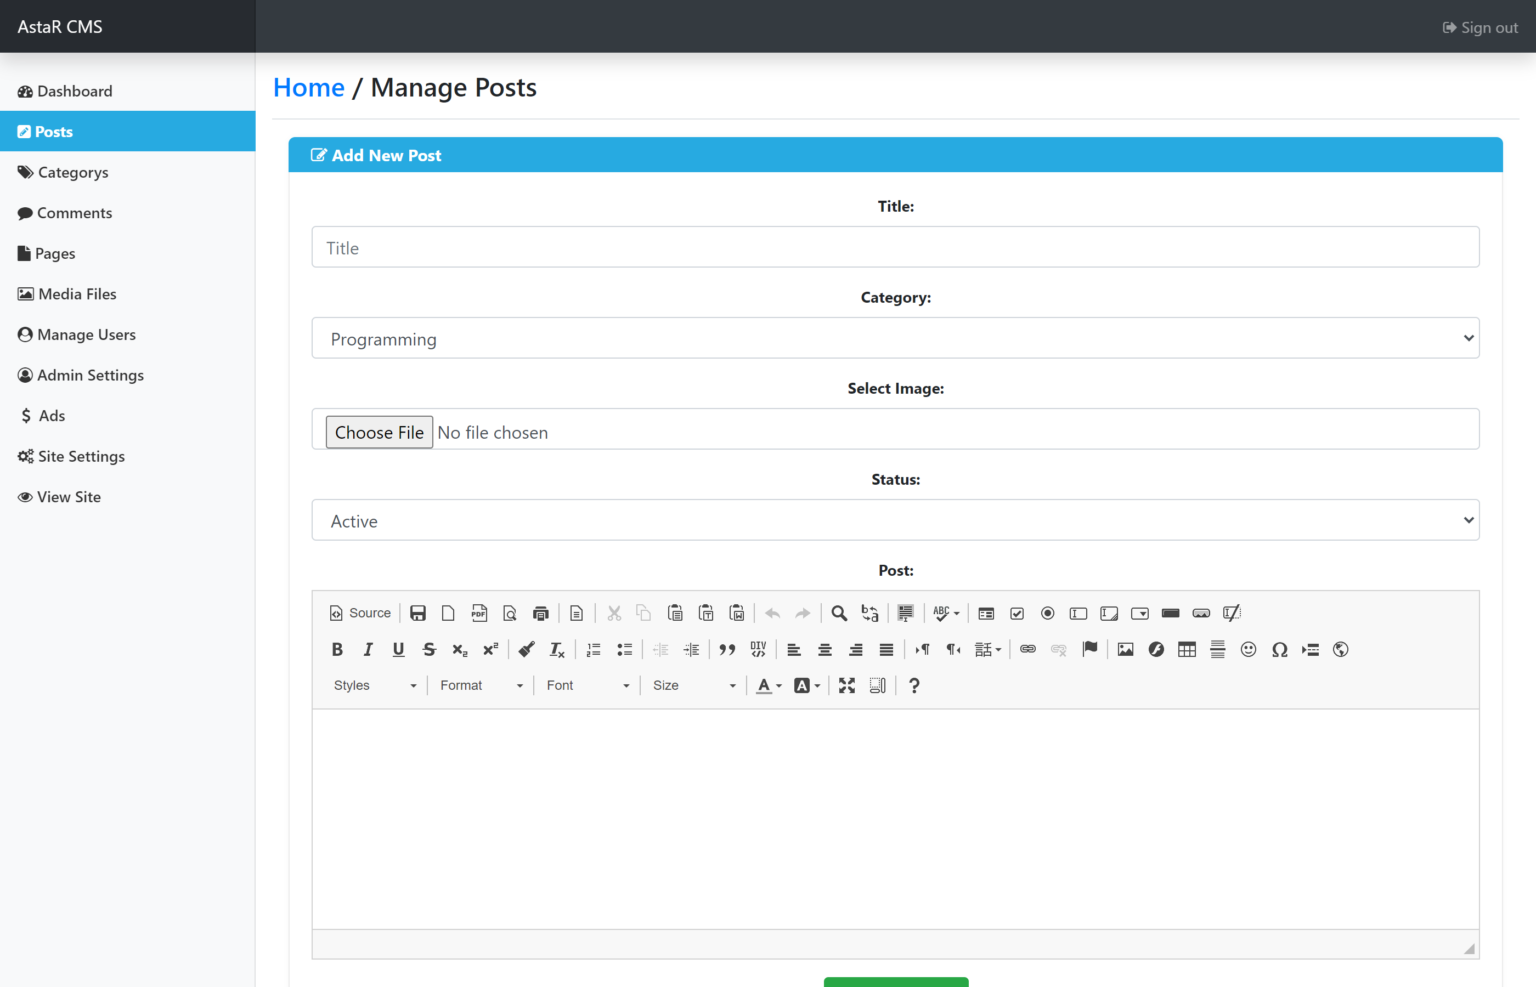Toggle Strikethrough formatting in editor
This screenshot has width=1536, height=987.
pyautogui.click(x=430, y=650)
